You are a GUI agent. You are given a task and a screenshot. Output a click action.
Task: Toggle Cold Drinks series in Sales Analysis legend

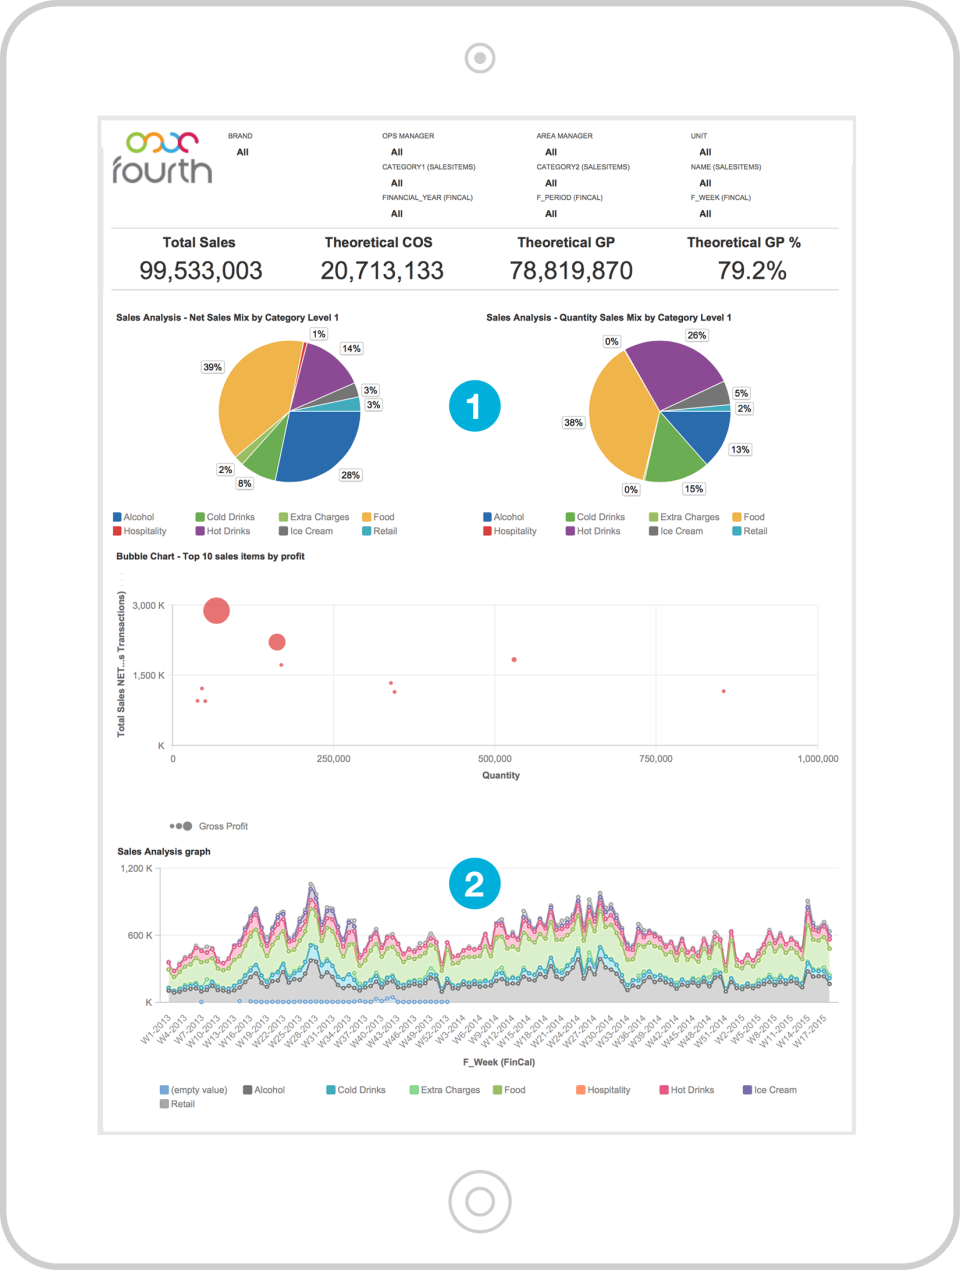(x=356, y=1090)
